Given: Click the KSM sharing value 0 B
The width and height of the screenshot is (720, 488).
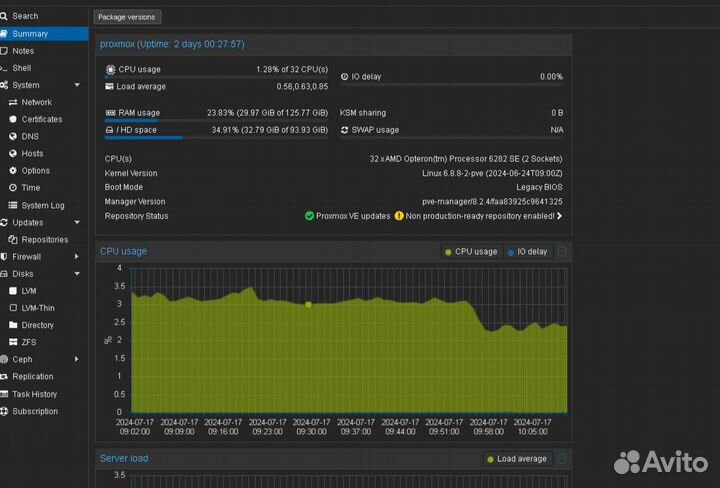Looking at the screenshot, I should click(x=557, y=112).
